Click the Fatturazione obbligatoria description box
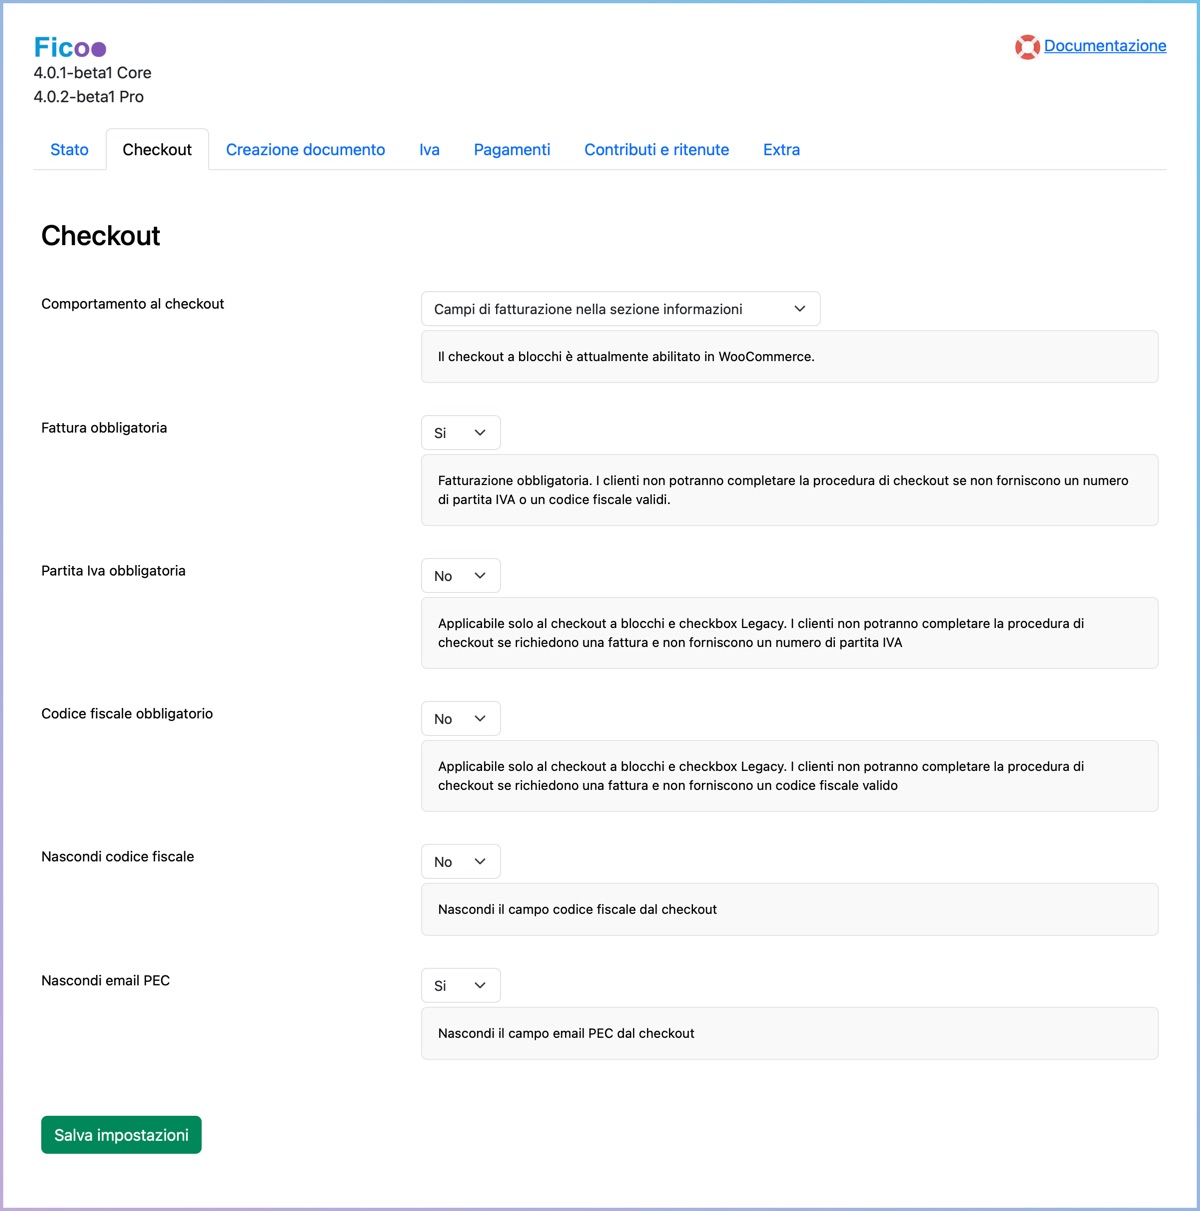This screenshot has height=1211, width=1200. pyautogui.click(x=789, y=490)
